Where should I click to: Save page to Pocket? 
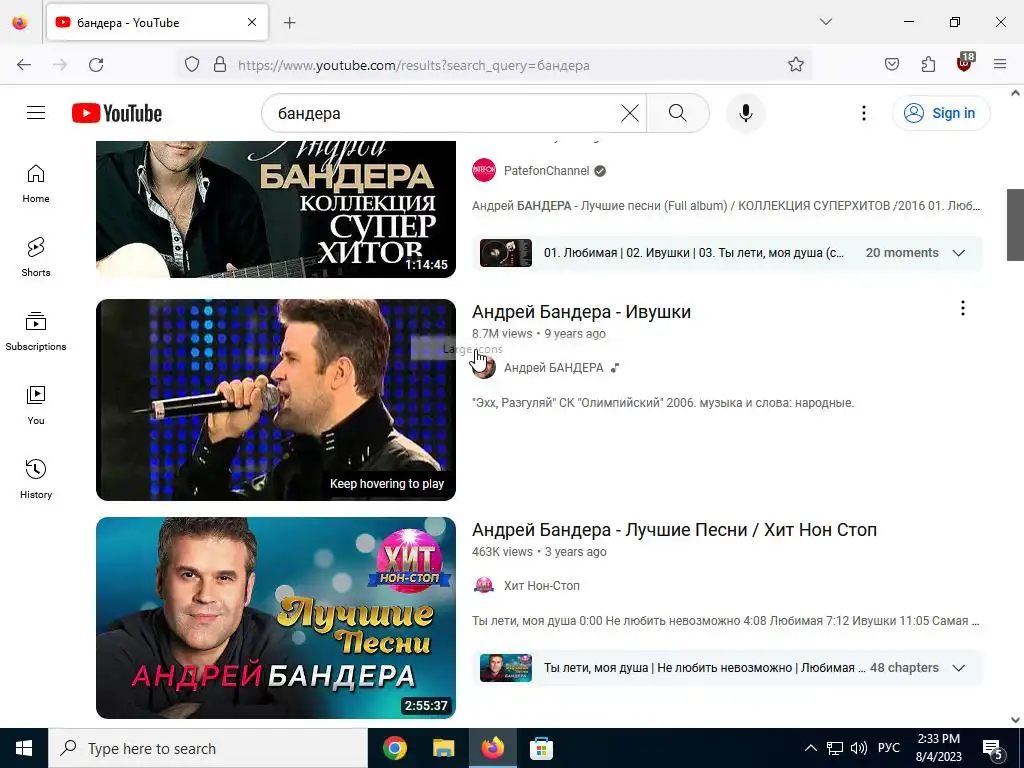pyautogui.click(x=891, y=65)
